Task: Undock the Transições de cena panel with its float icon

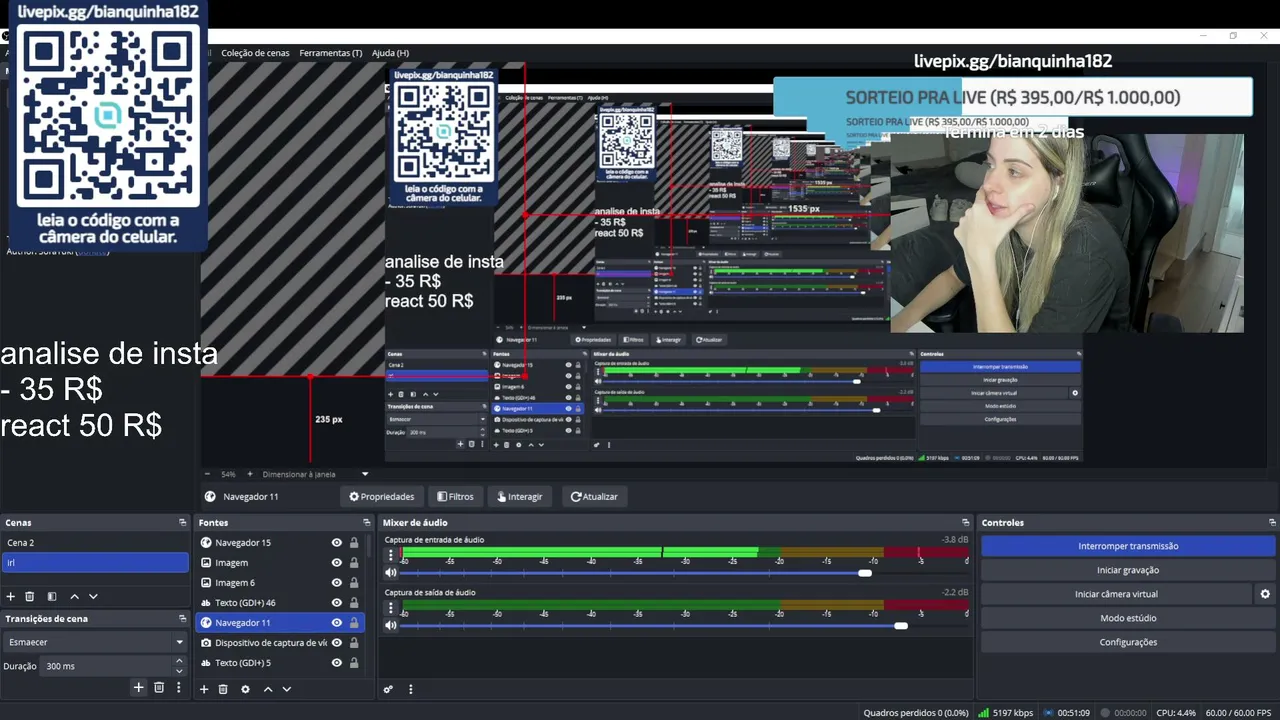Action: coord(182,618)
